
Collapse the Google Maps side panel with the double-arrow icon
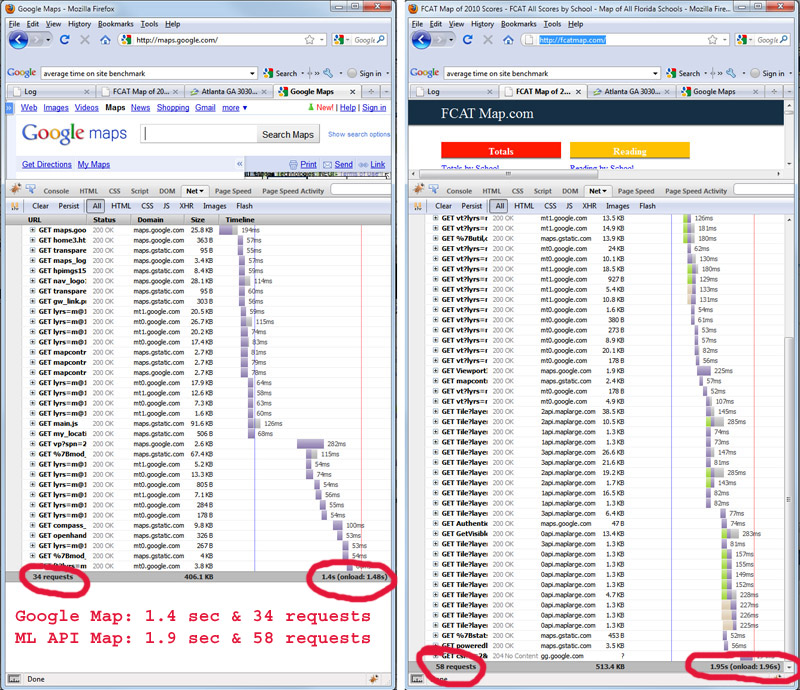click(x=239, y=164)
